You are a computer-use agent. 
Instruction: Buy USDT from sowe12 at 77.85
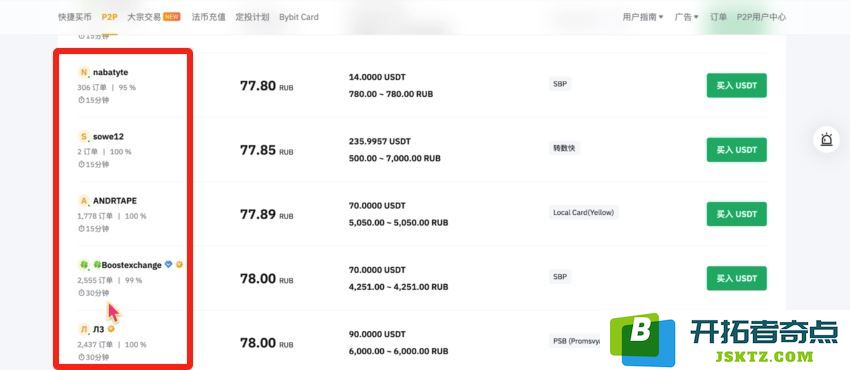pos(736,150)
